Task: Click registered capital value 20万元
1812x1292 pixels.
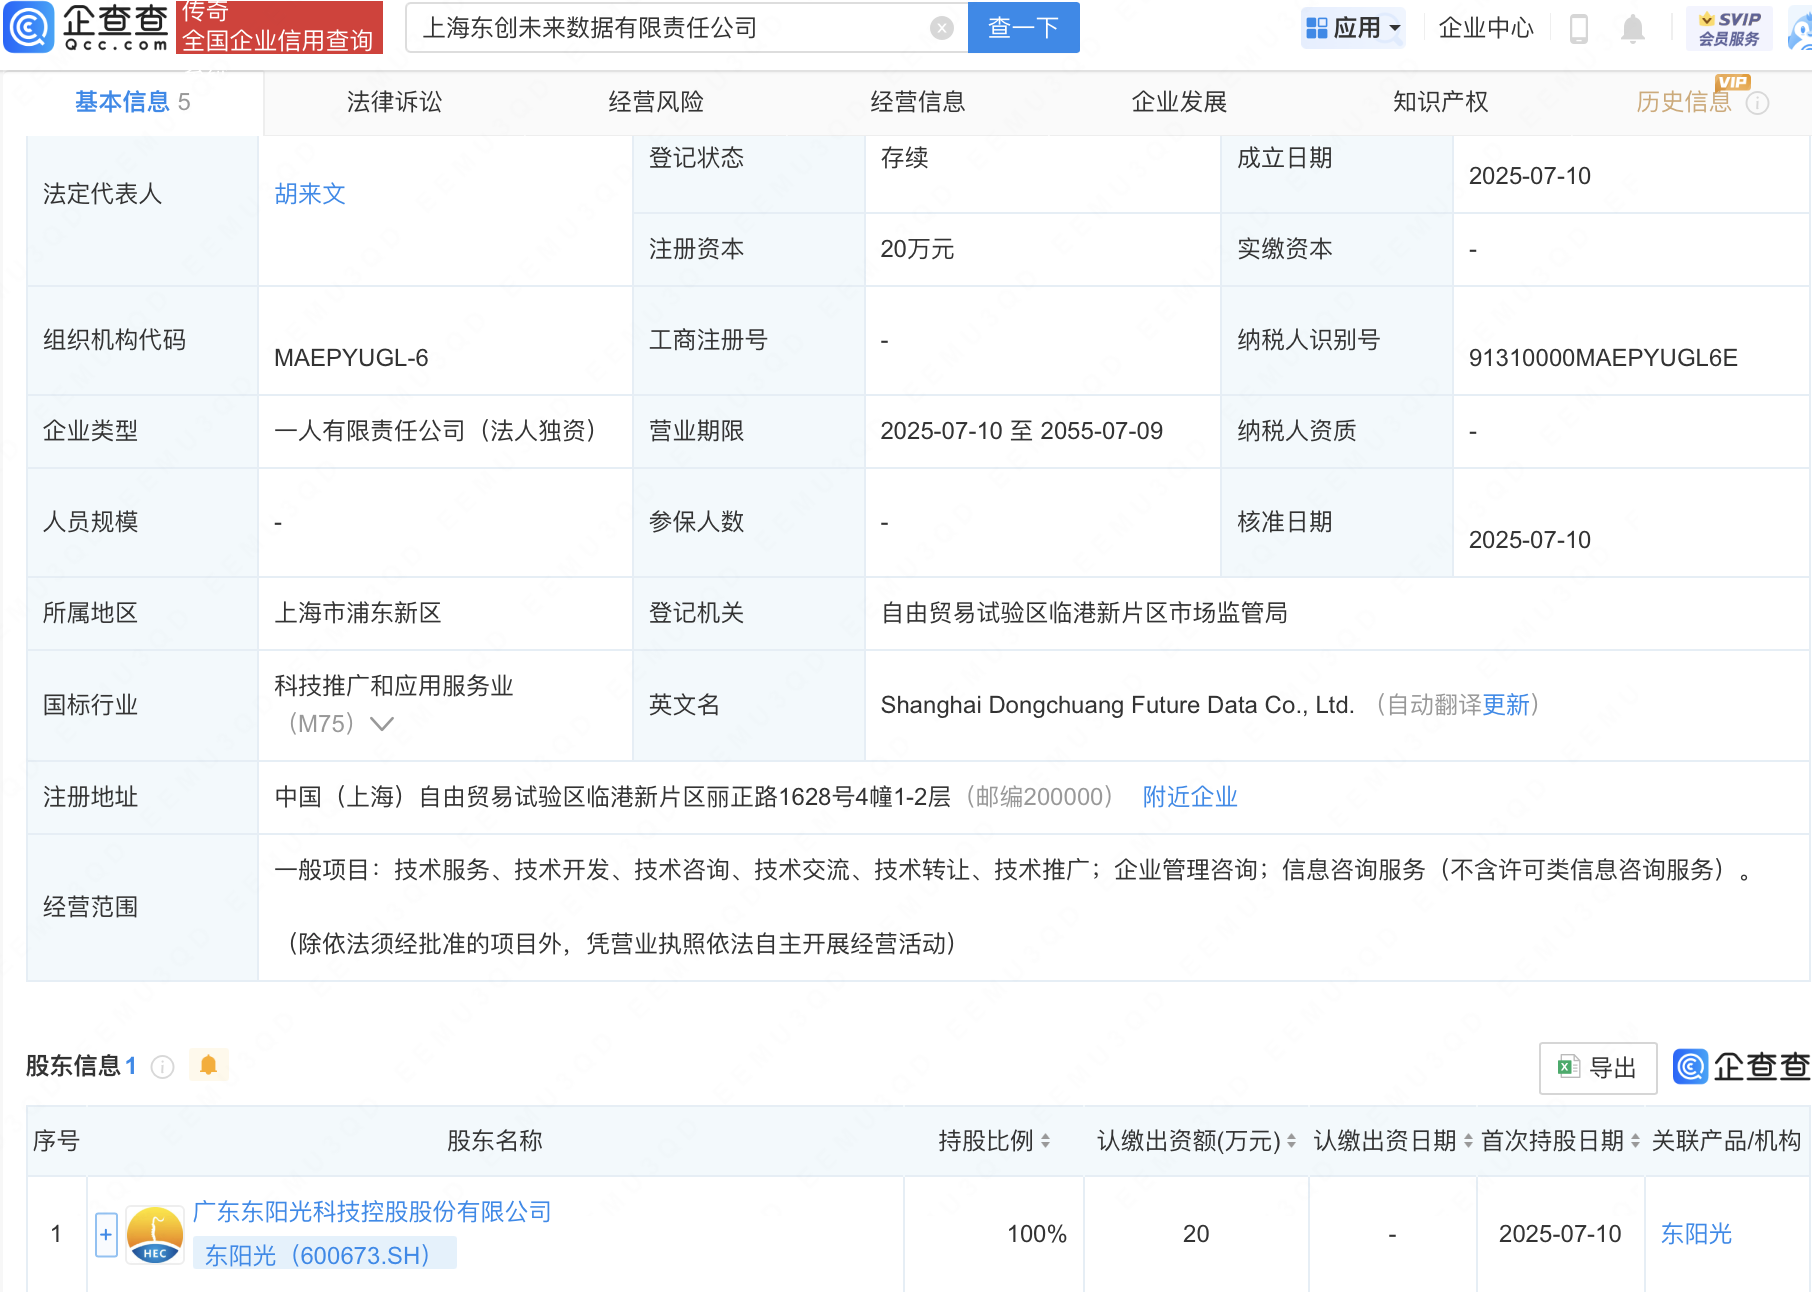Action: [917, 249]
